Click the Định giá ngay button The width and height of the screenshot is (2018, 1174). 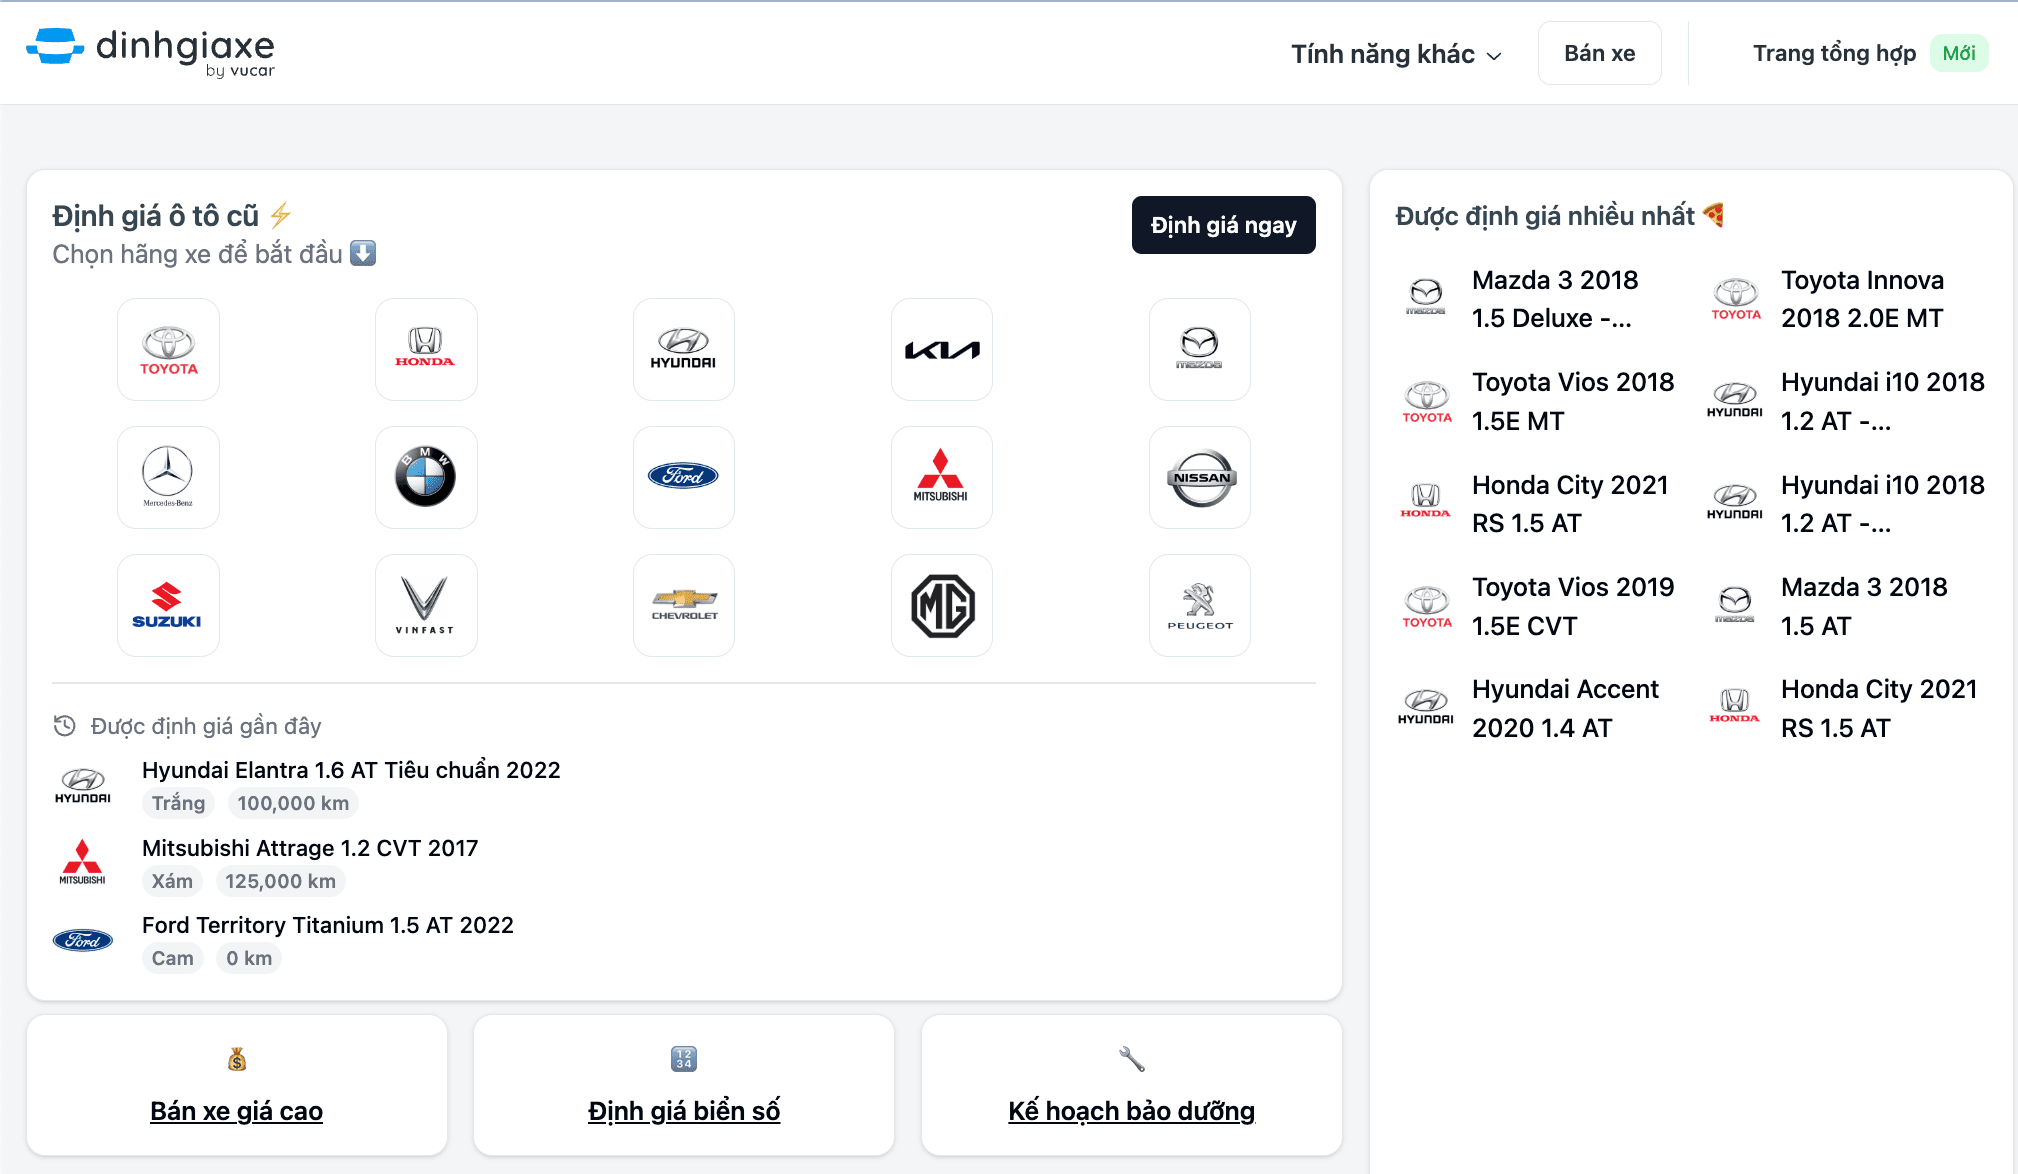pos(1224,225)
